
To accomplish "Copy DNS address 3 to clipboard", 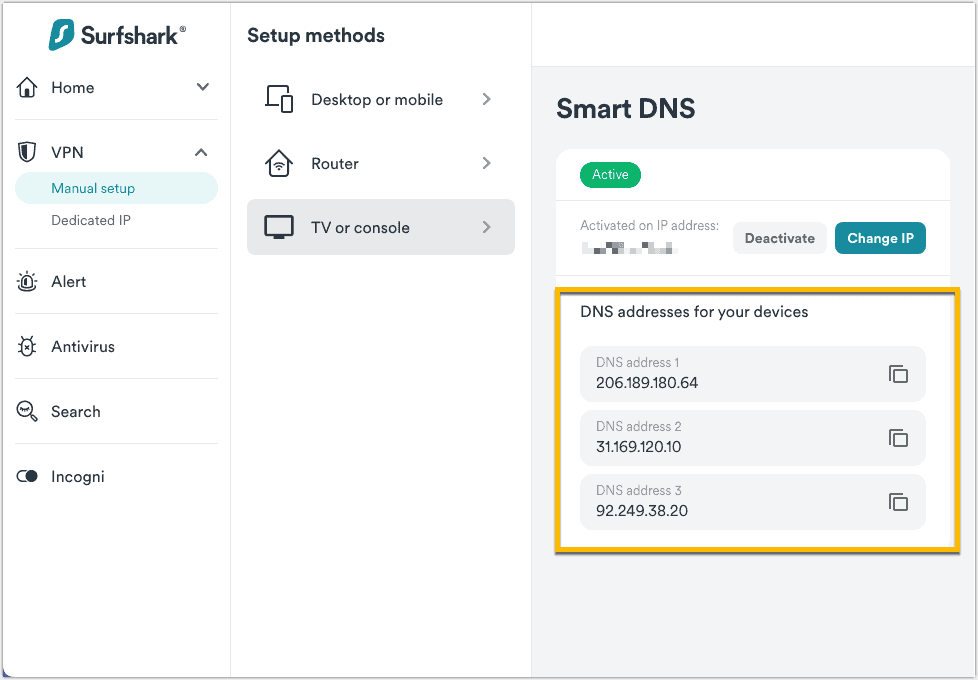I will point(898,502).
